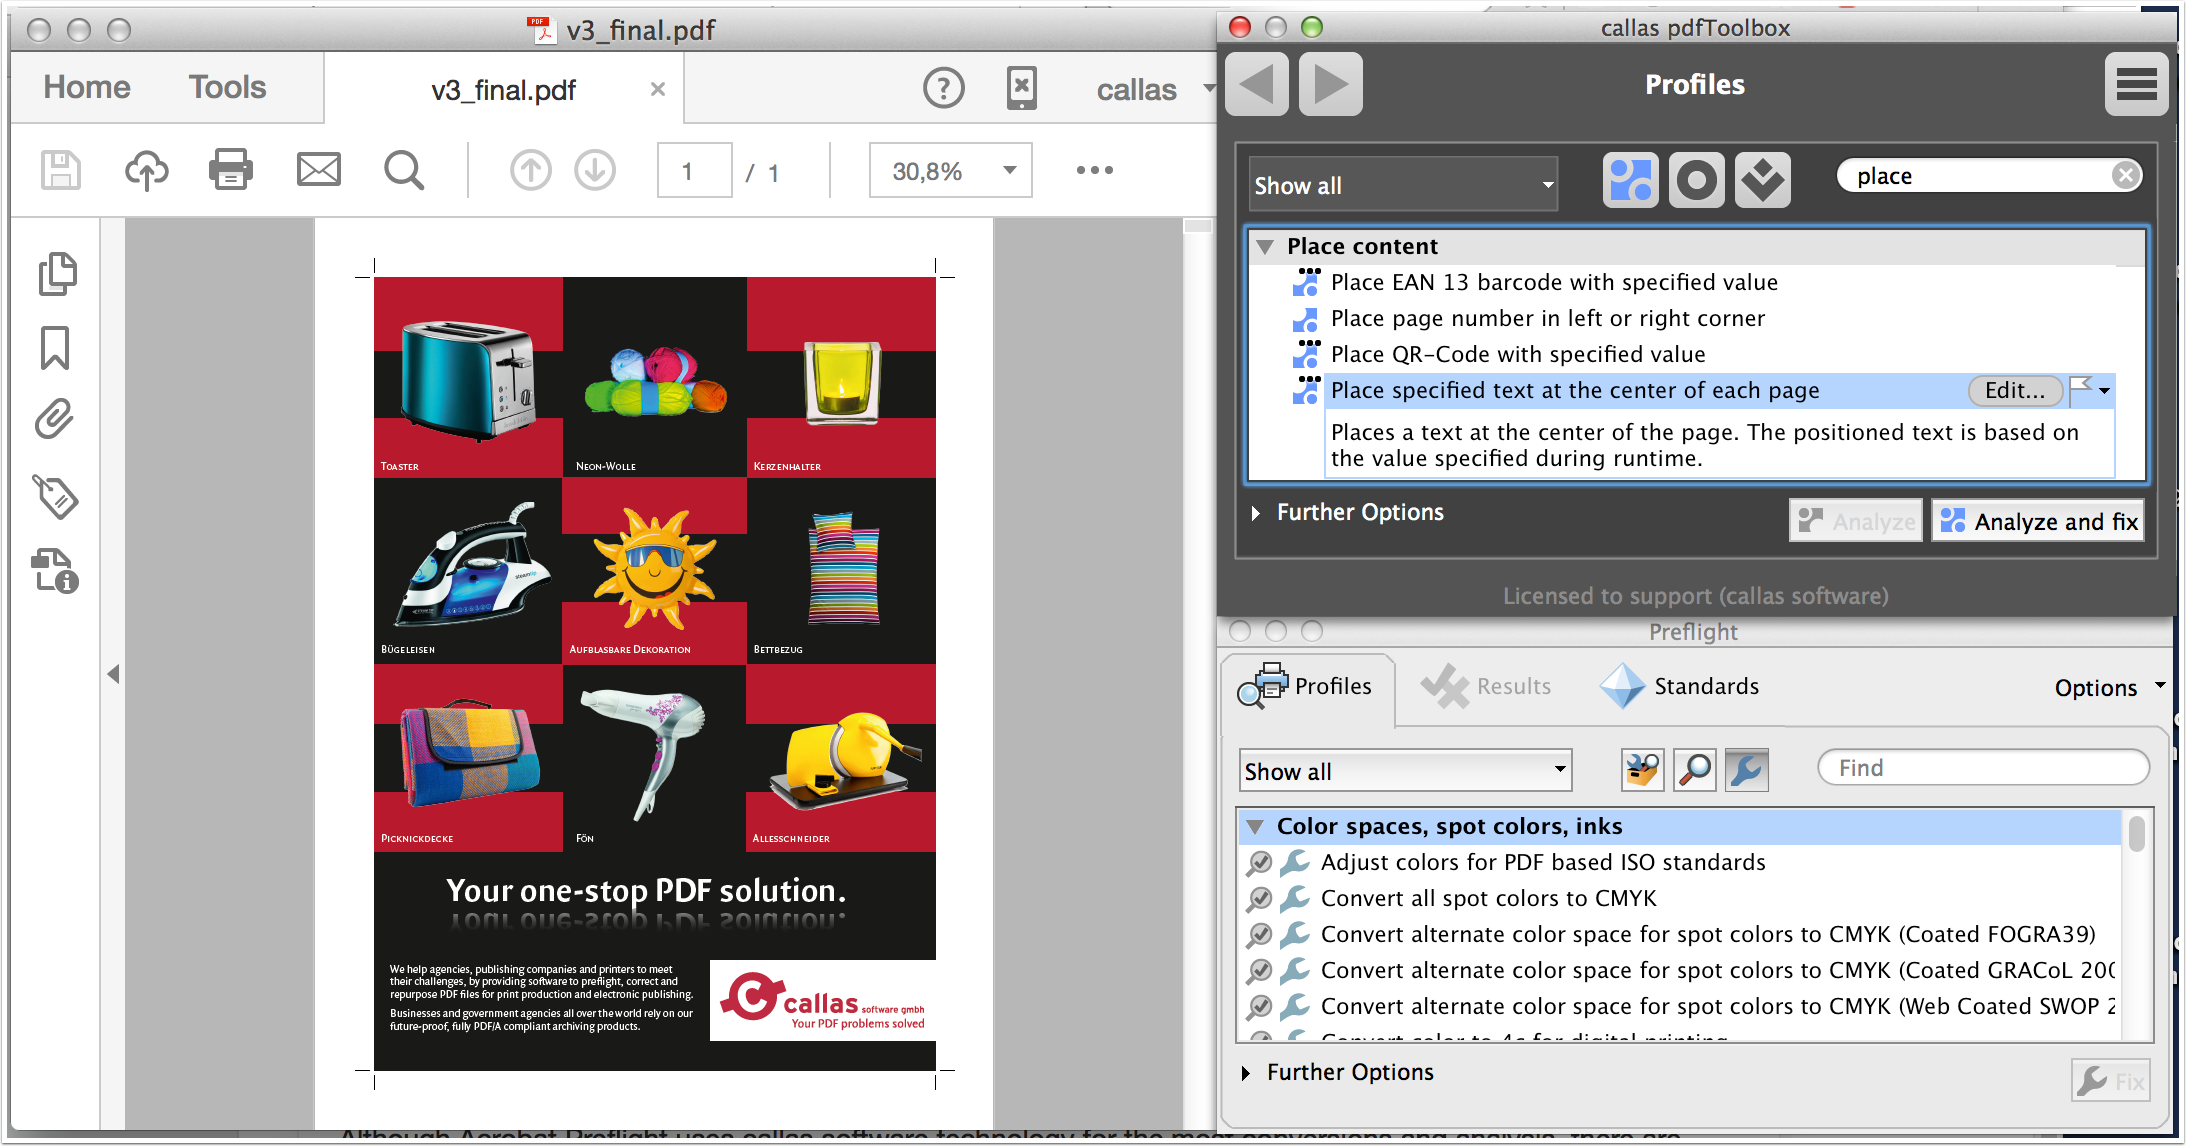
Task: Click the Find field in Preflight
Action: (1982, 768)
